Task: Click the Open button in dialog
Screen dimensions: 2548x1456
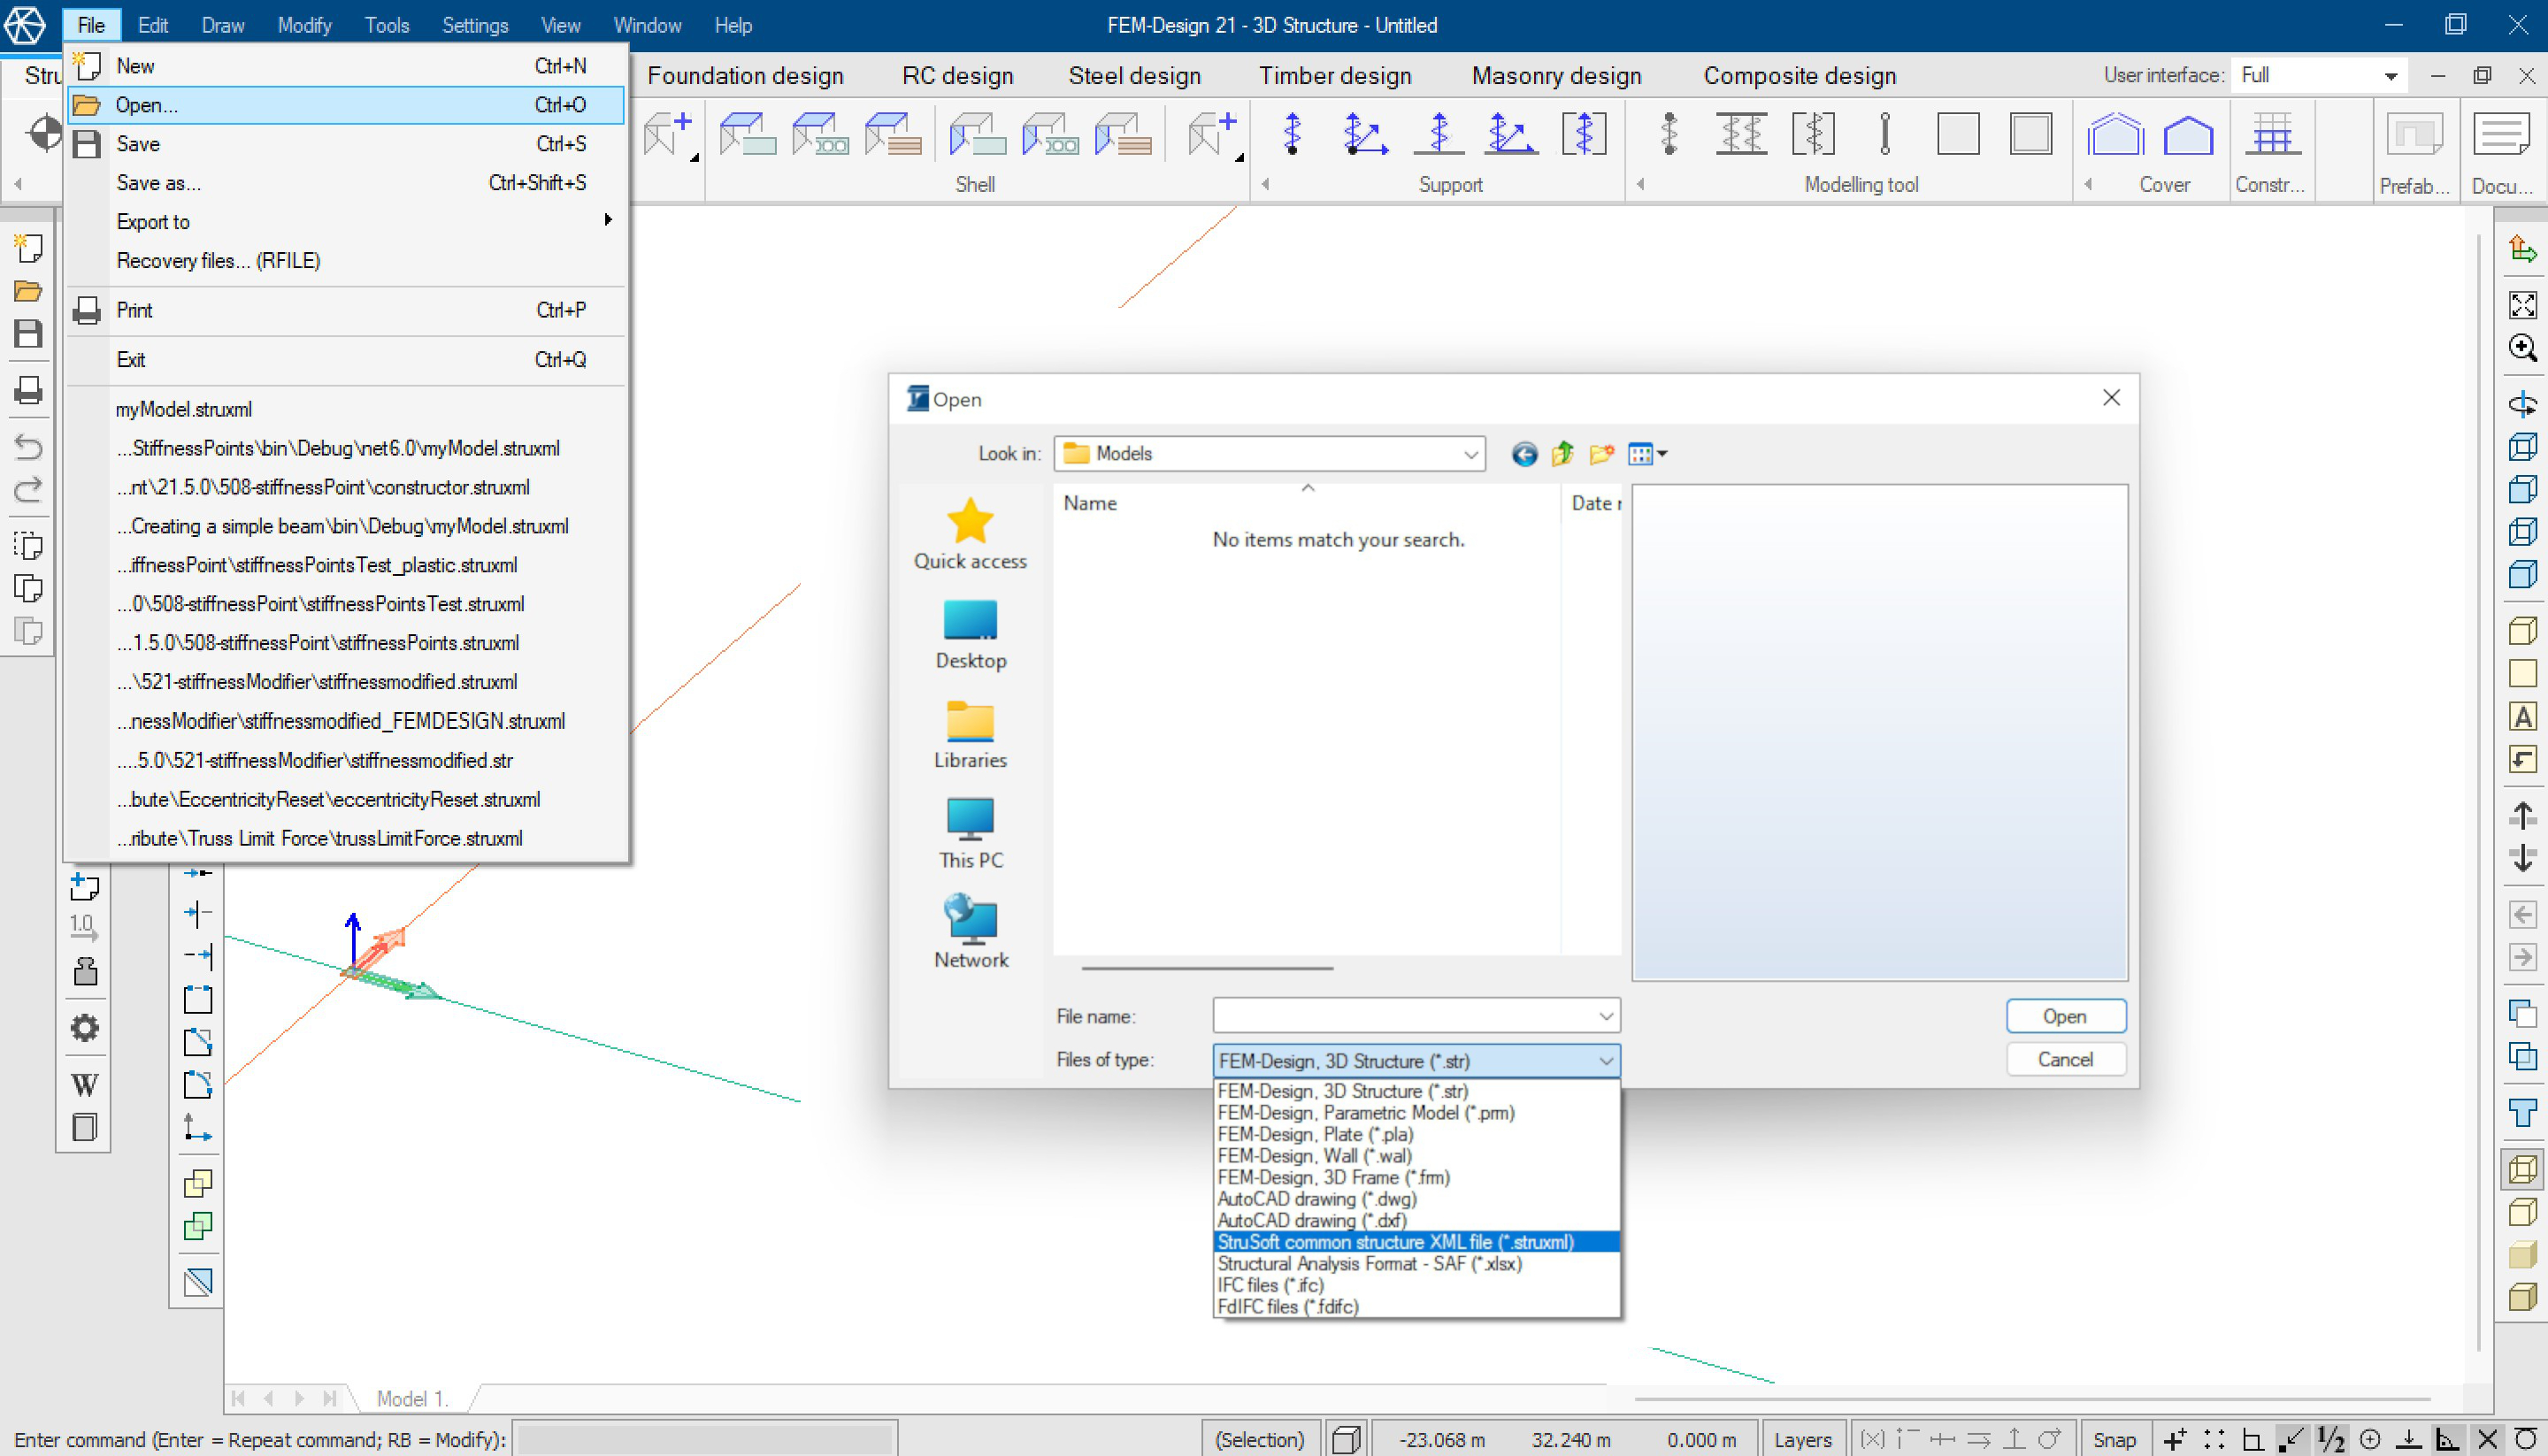Action: [x=2065, y=1016]
